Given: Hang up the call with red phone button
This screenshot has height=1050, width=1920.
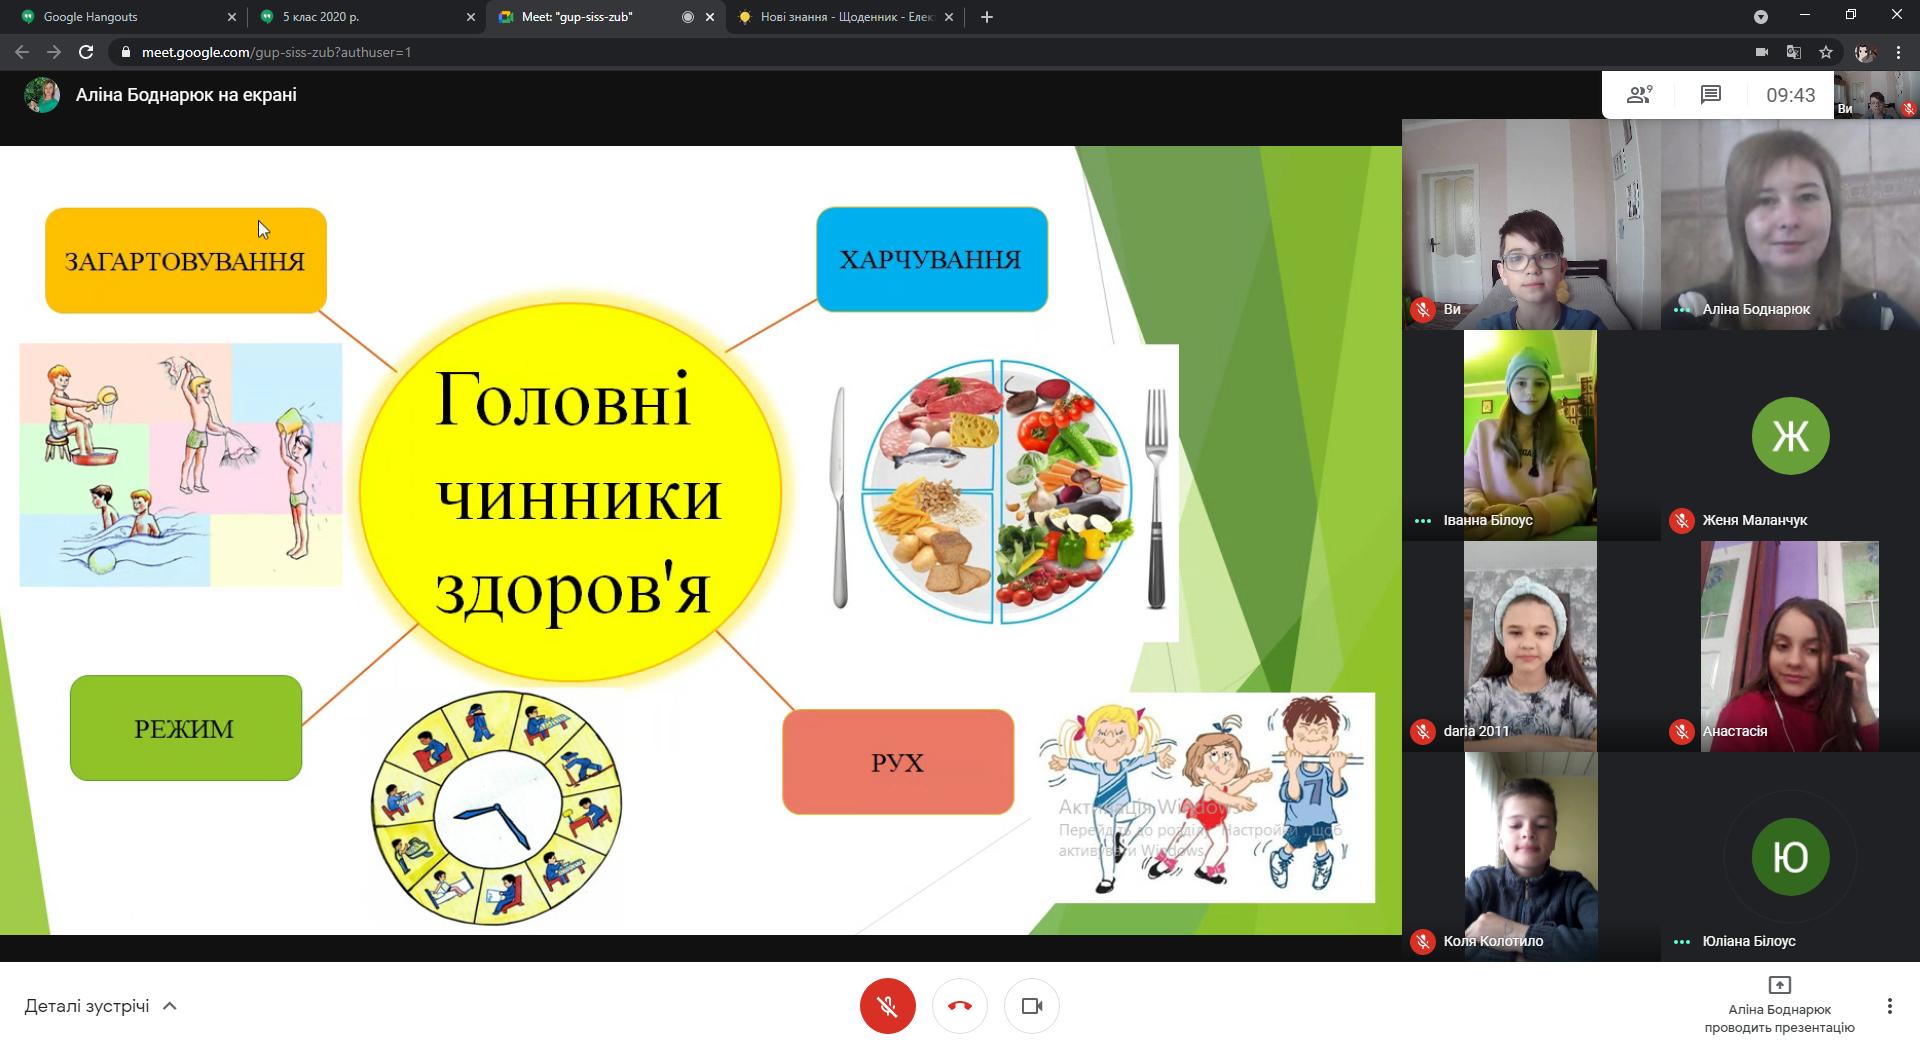Looking at the screenshot, I should (x=959, y=1006).
